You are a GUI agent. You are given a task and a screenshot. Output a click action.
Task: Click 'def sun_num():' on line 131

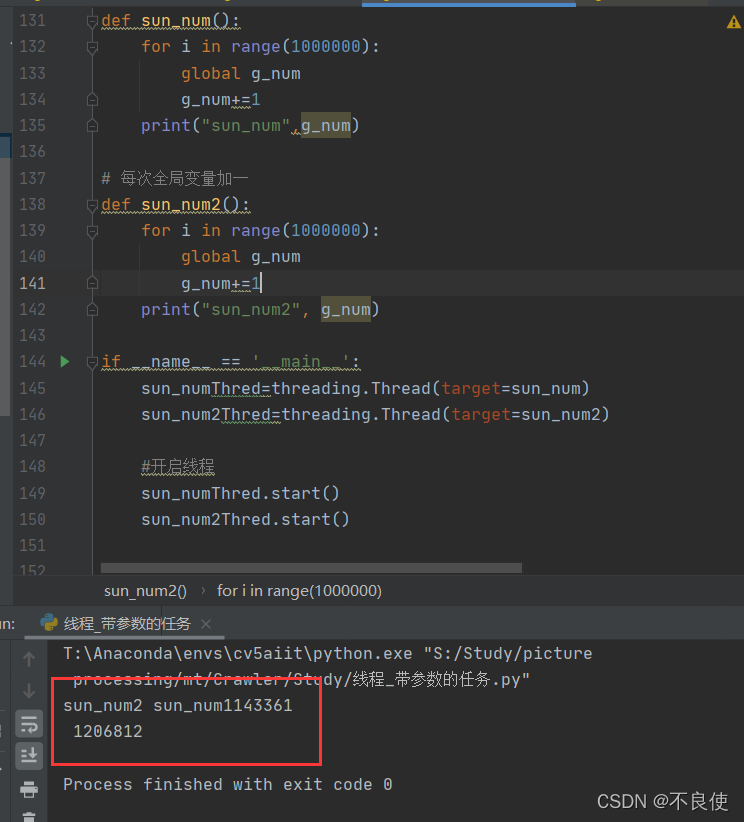[170, 21]
